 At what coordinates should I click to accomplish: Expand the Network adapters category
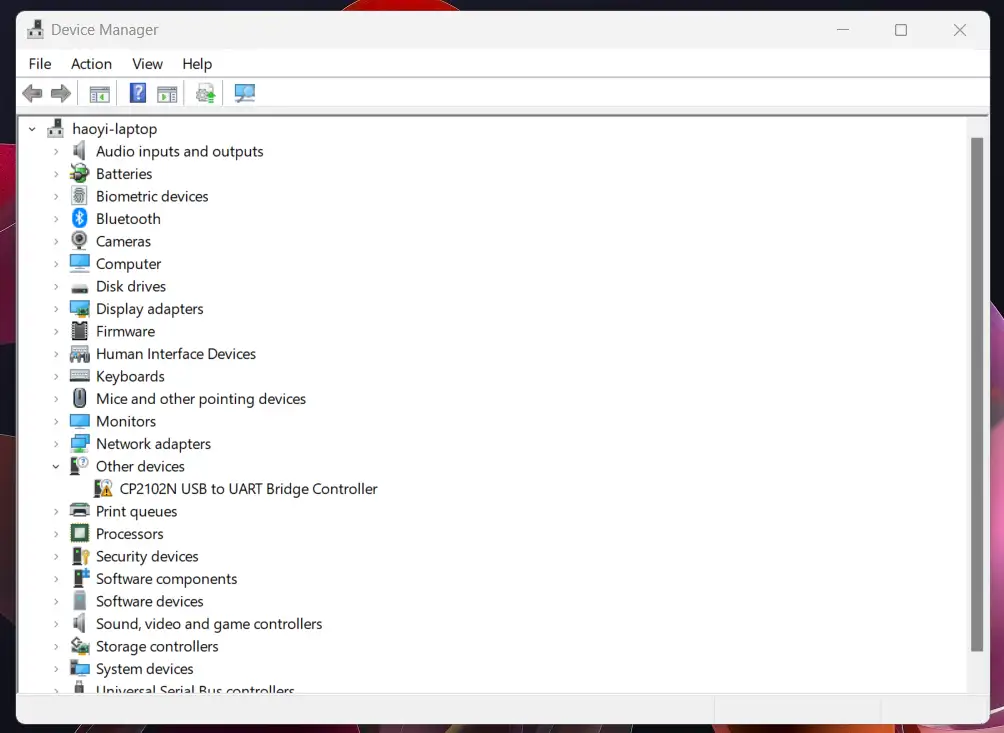pos(57,443)
